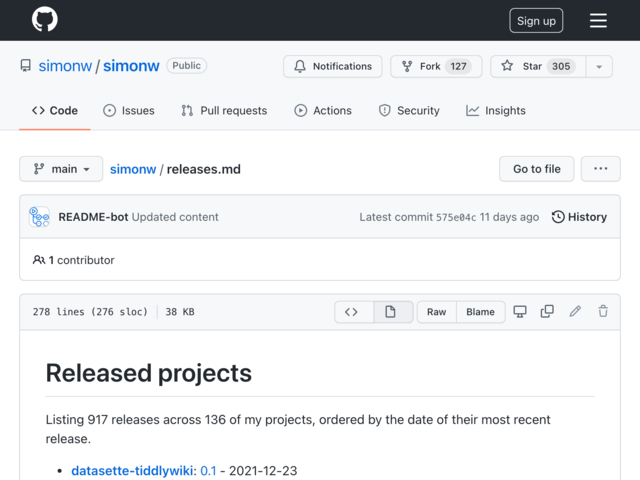Open the Raw file view

(x=436, y=312)
